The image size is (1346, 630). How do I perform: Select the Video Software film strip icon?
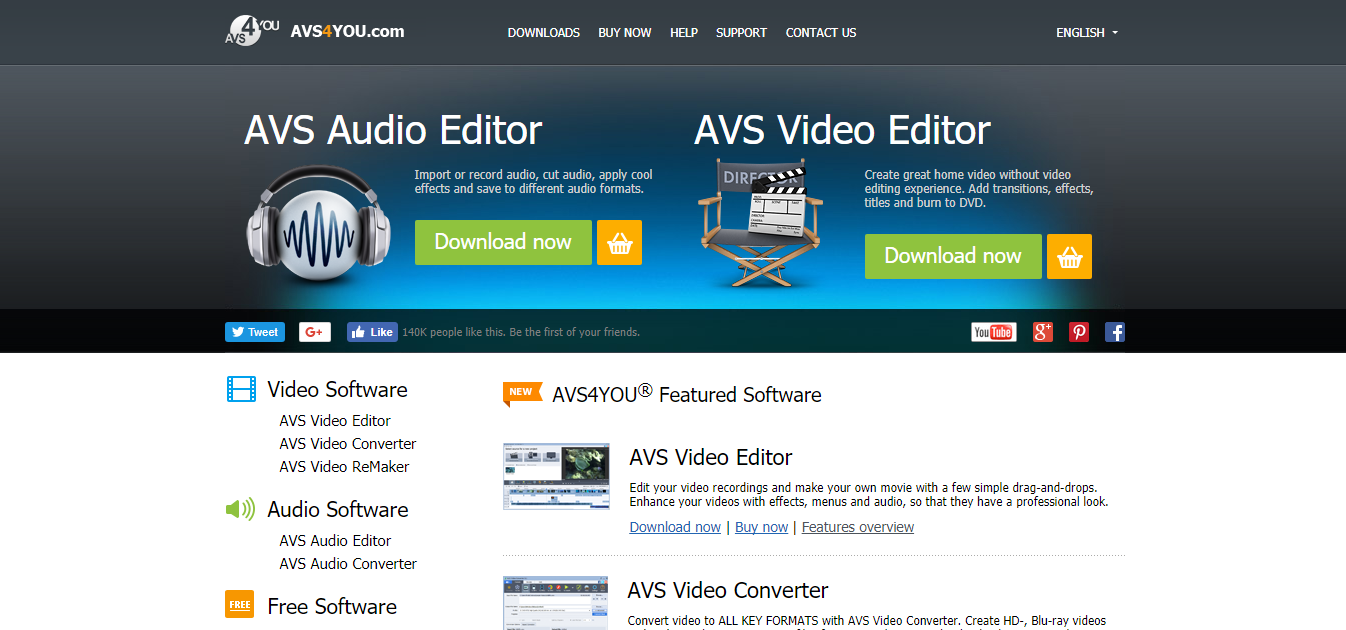coord(240,388)
